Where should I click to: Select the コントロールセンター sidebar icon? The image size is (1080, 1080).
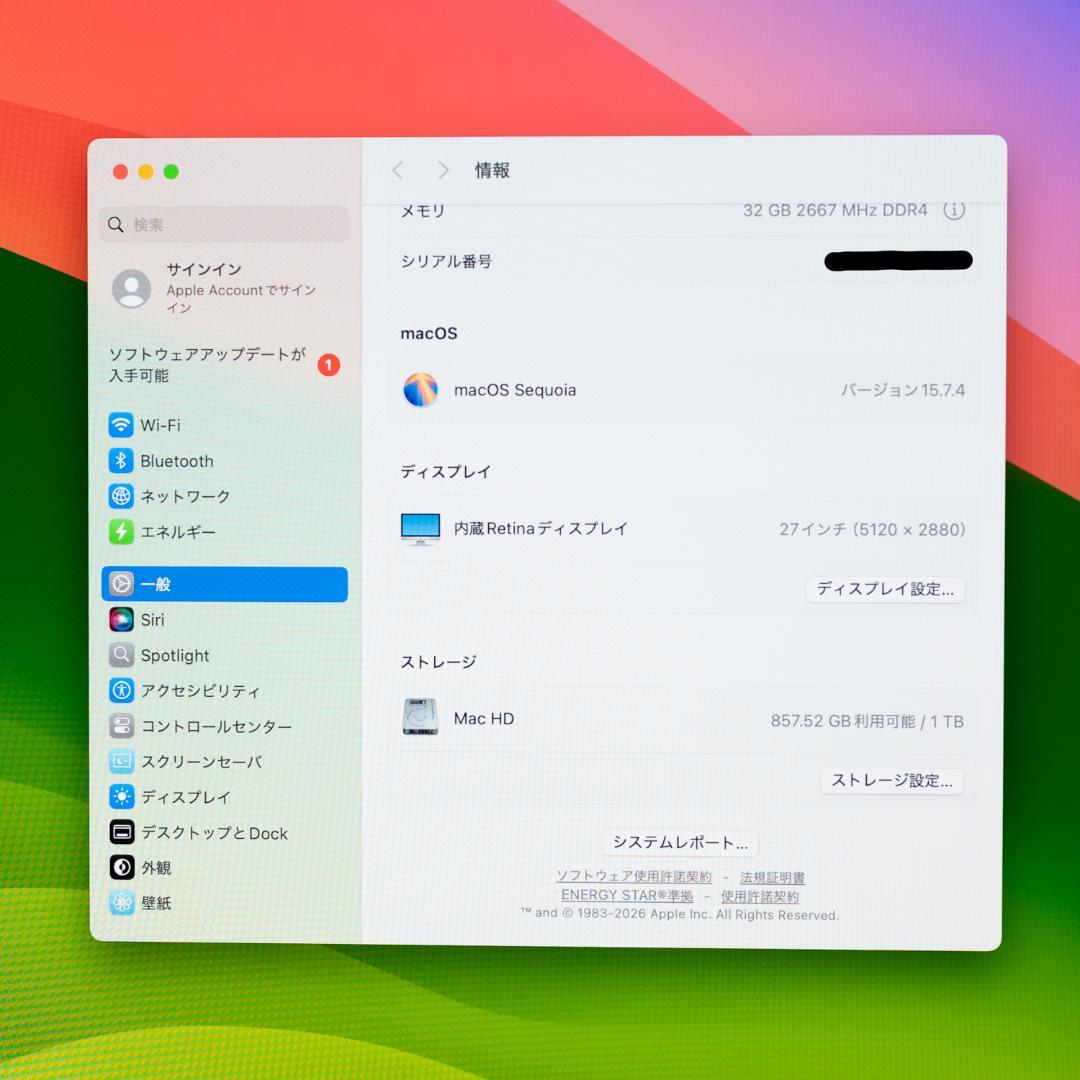click(121, 726)
